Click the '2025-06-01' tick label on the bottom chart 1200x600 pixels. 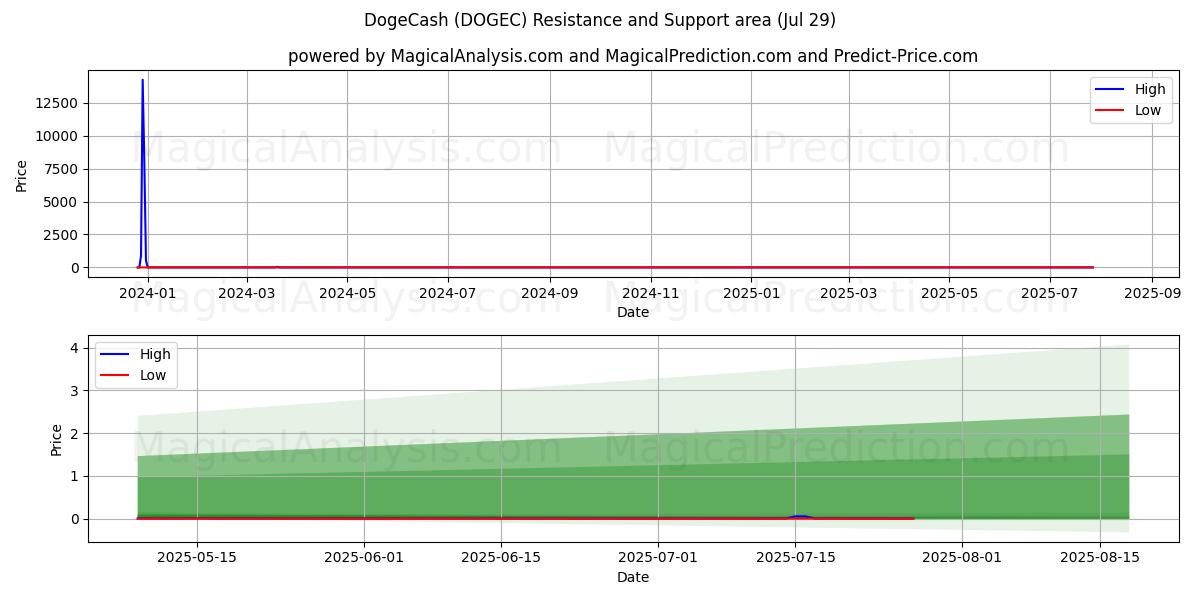364,559
